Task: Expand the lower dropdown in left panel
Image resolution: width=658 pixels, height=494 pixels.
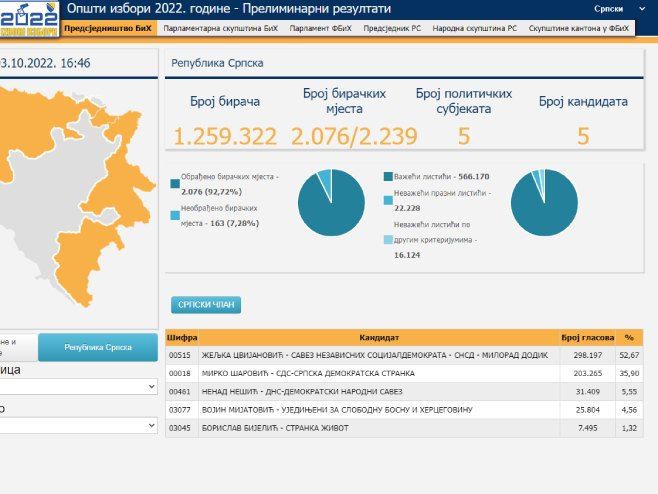Action: click(78, 425)
